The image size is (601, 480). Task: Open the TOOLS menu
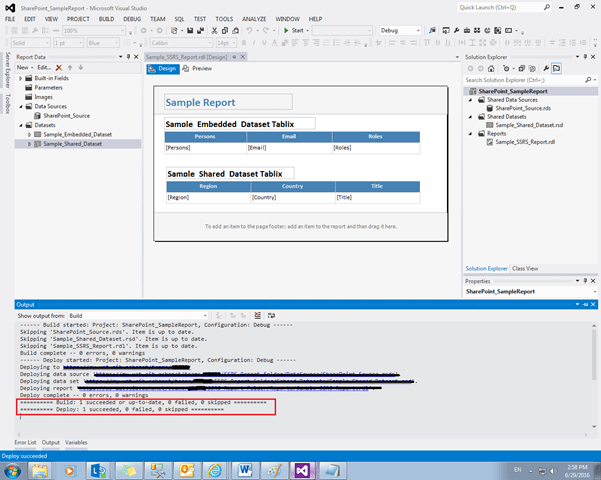pyautogui.click(x=224, y=19)
